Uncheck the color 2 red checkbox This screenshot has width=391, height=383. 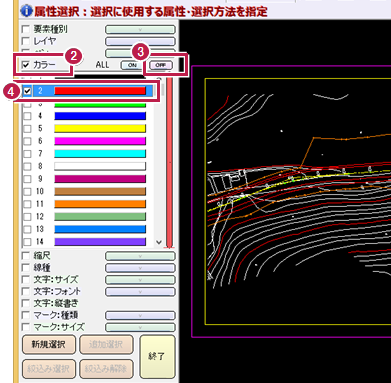pyautogui.click(x=27, y=91)
